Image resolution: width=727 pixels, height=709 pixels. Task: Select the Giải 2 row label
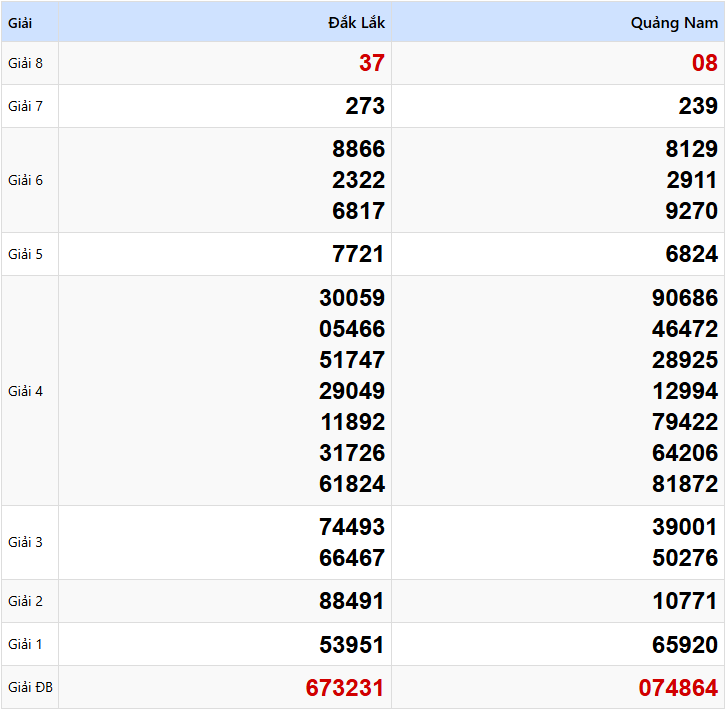pos(26,601)
